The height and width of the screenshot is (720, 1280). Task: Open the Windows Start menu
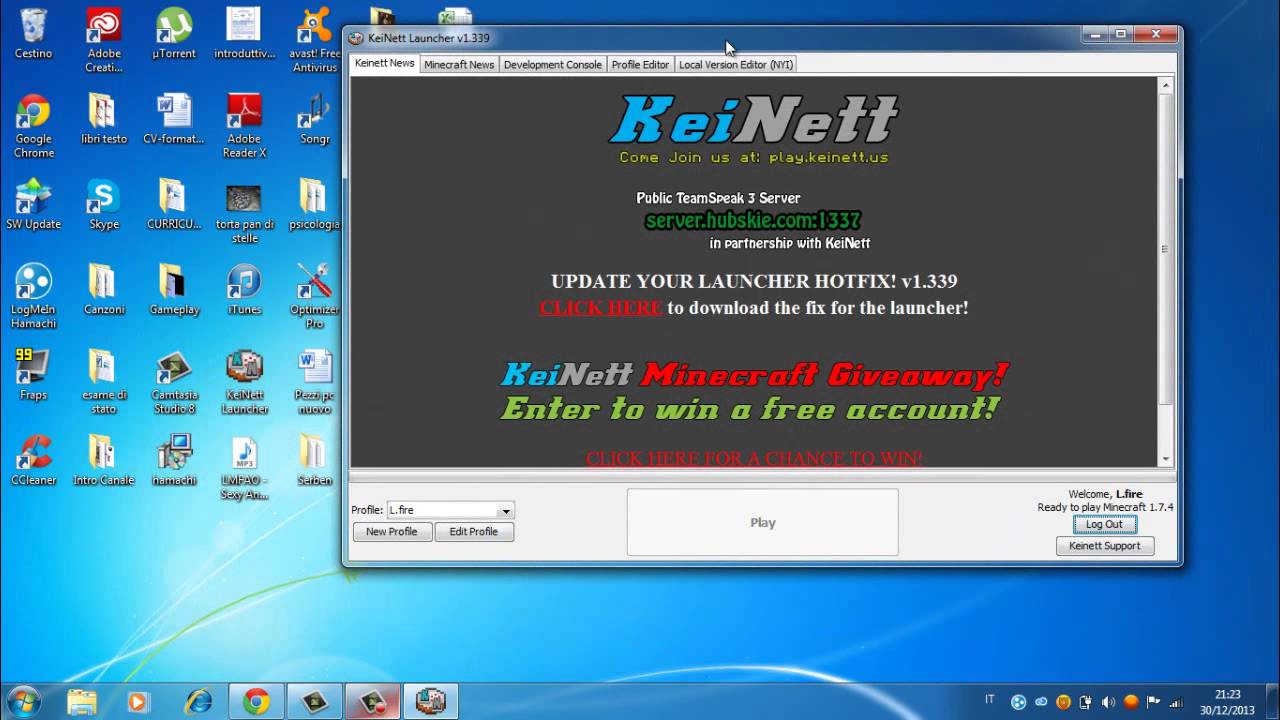(24, 701)
